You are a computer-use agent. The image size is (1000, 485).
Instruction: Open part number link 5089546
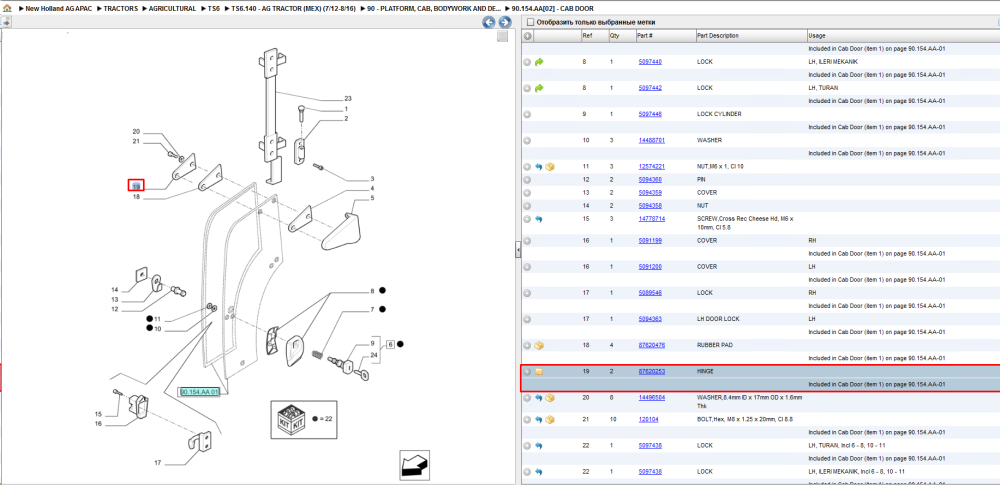click(650, 294)
